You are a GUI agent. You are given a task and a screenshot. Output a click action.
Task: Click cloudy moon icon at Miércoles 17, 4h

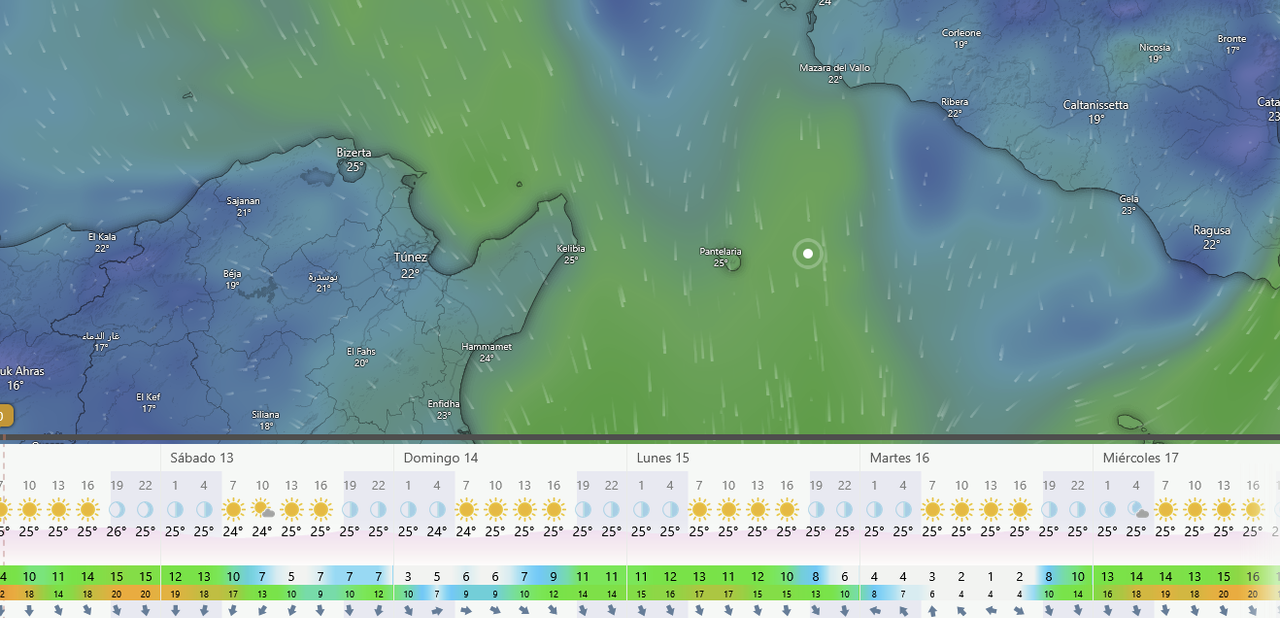pyautogui.click(x=1137, y=509)
